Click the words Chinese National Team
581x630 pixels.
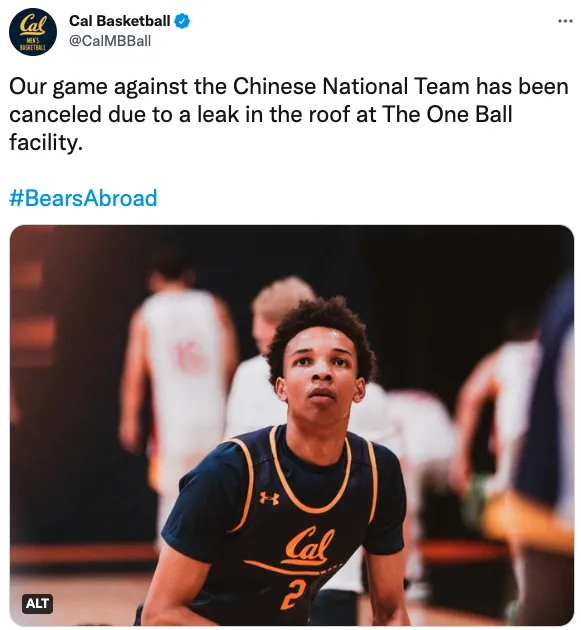tap(351, 86)
